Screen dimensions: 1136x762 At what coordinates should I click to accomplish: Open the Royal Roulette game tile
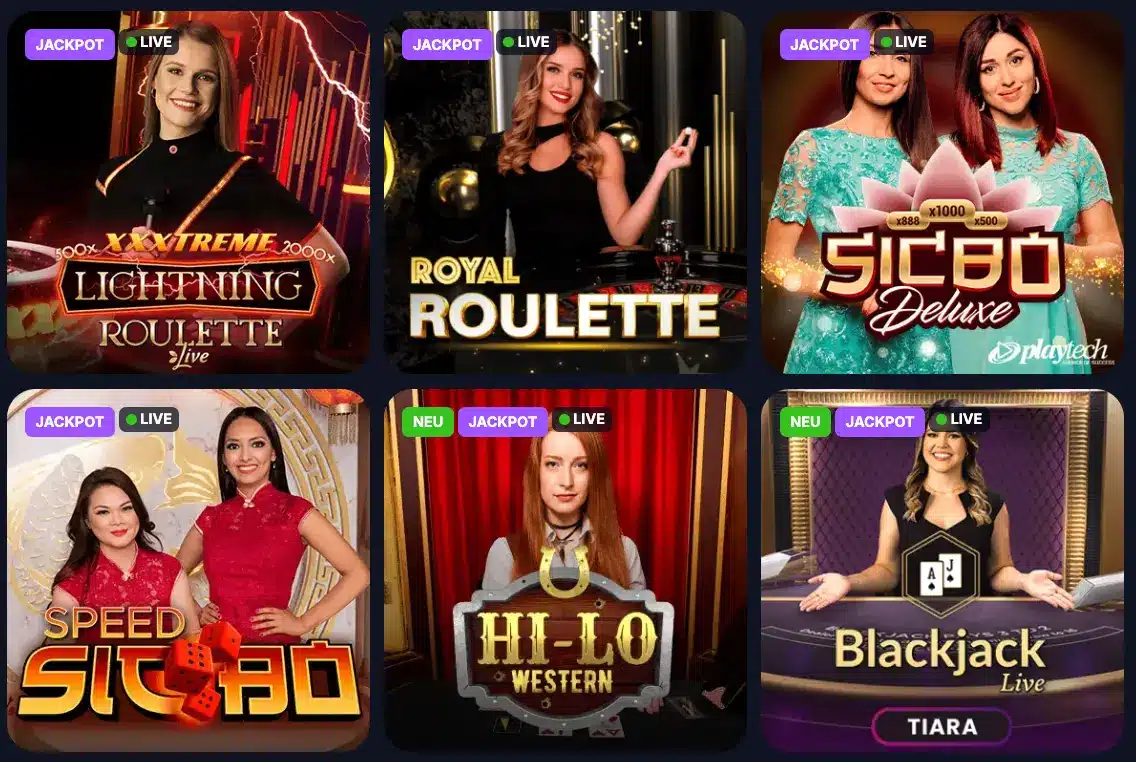(565, 192)
